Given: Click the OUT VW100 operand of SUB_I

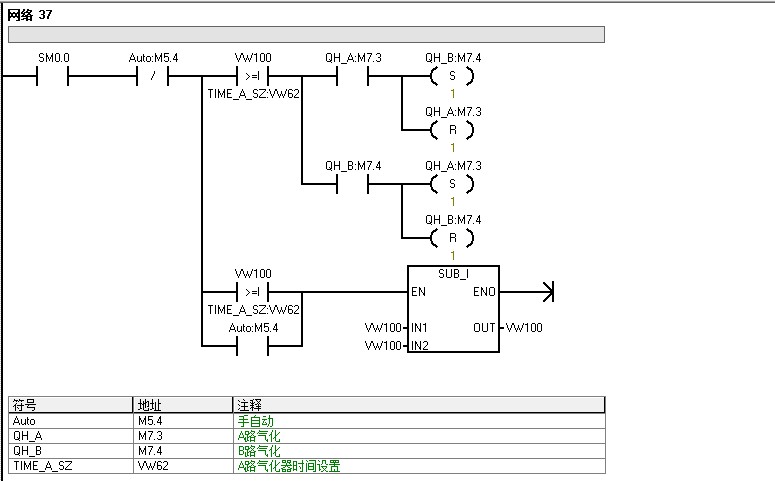Looking at the screenshot, I should point(524,328).
